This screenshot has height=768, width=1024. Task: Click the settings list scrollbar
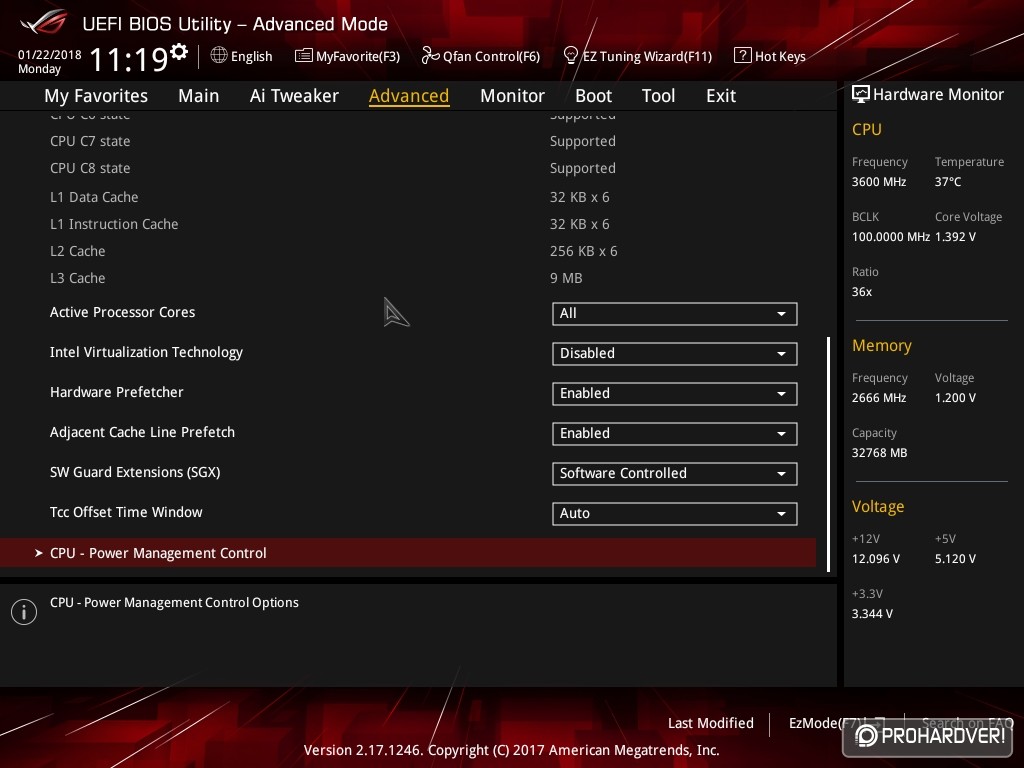pos(828,455)
